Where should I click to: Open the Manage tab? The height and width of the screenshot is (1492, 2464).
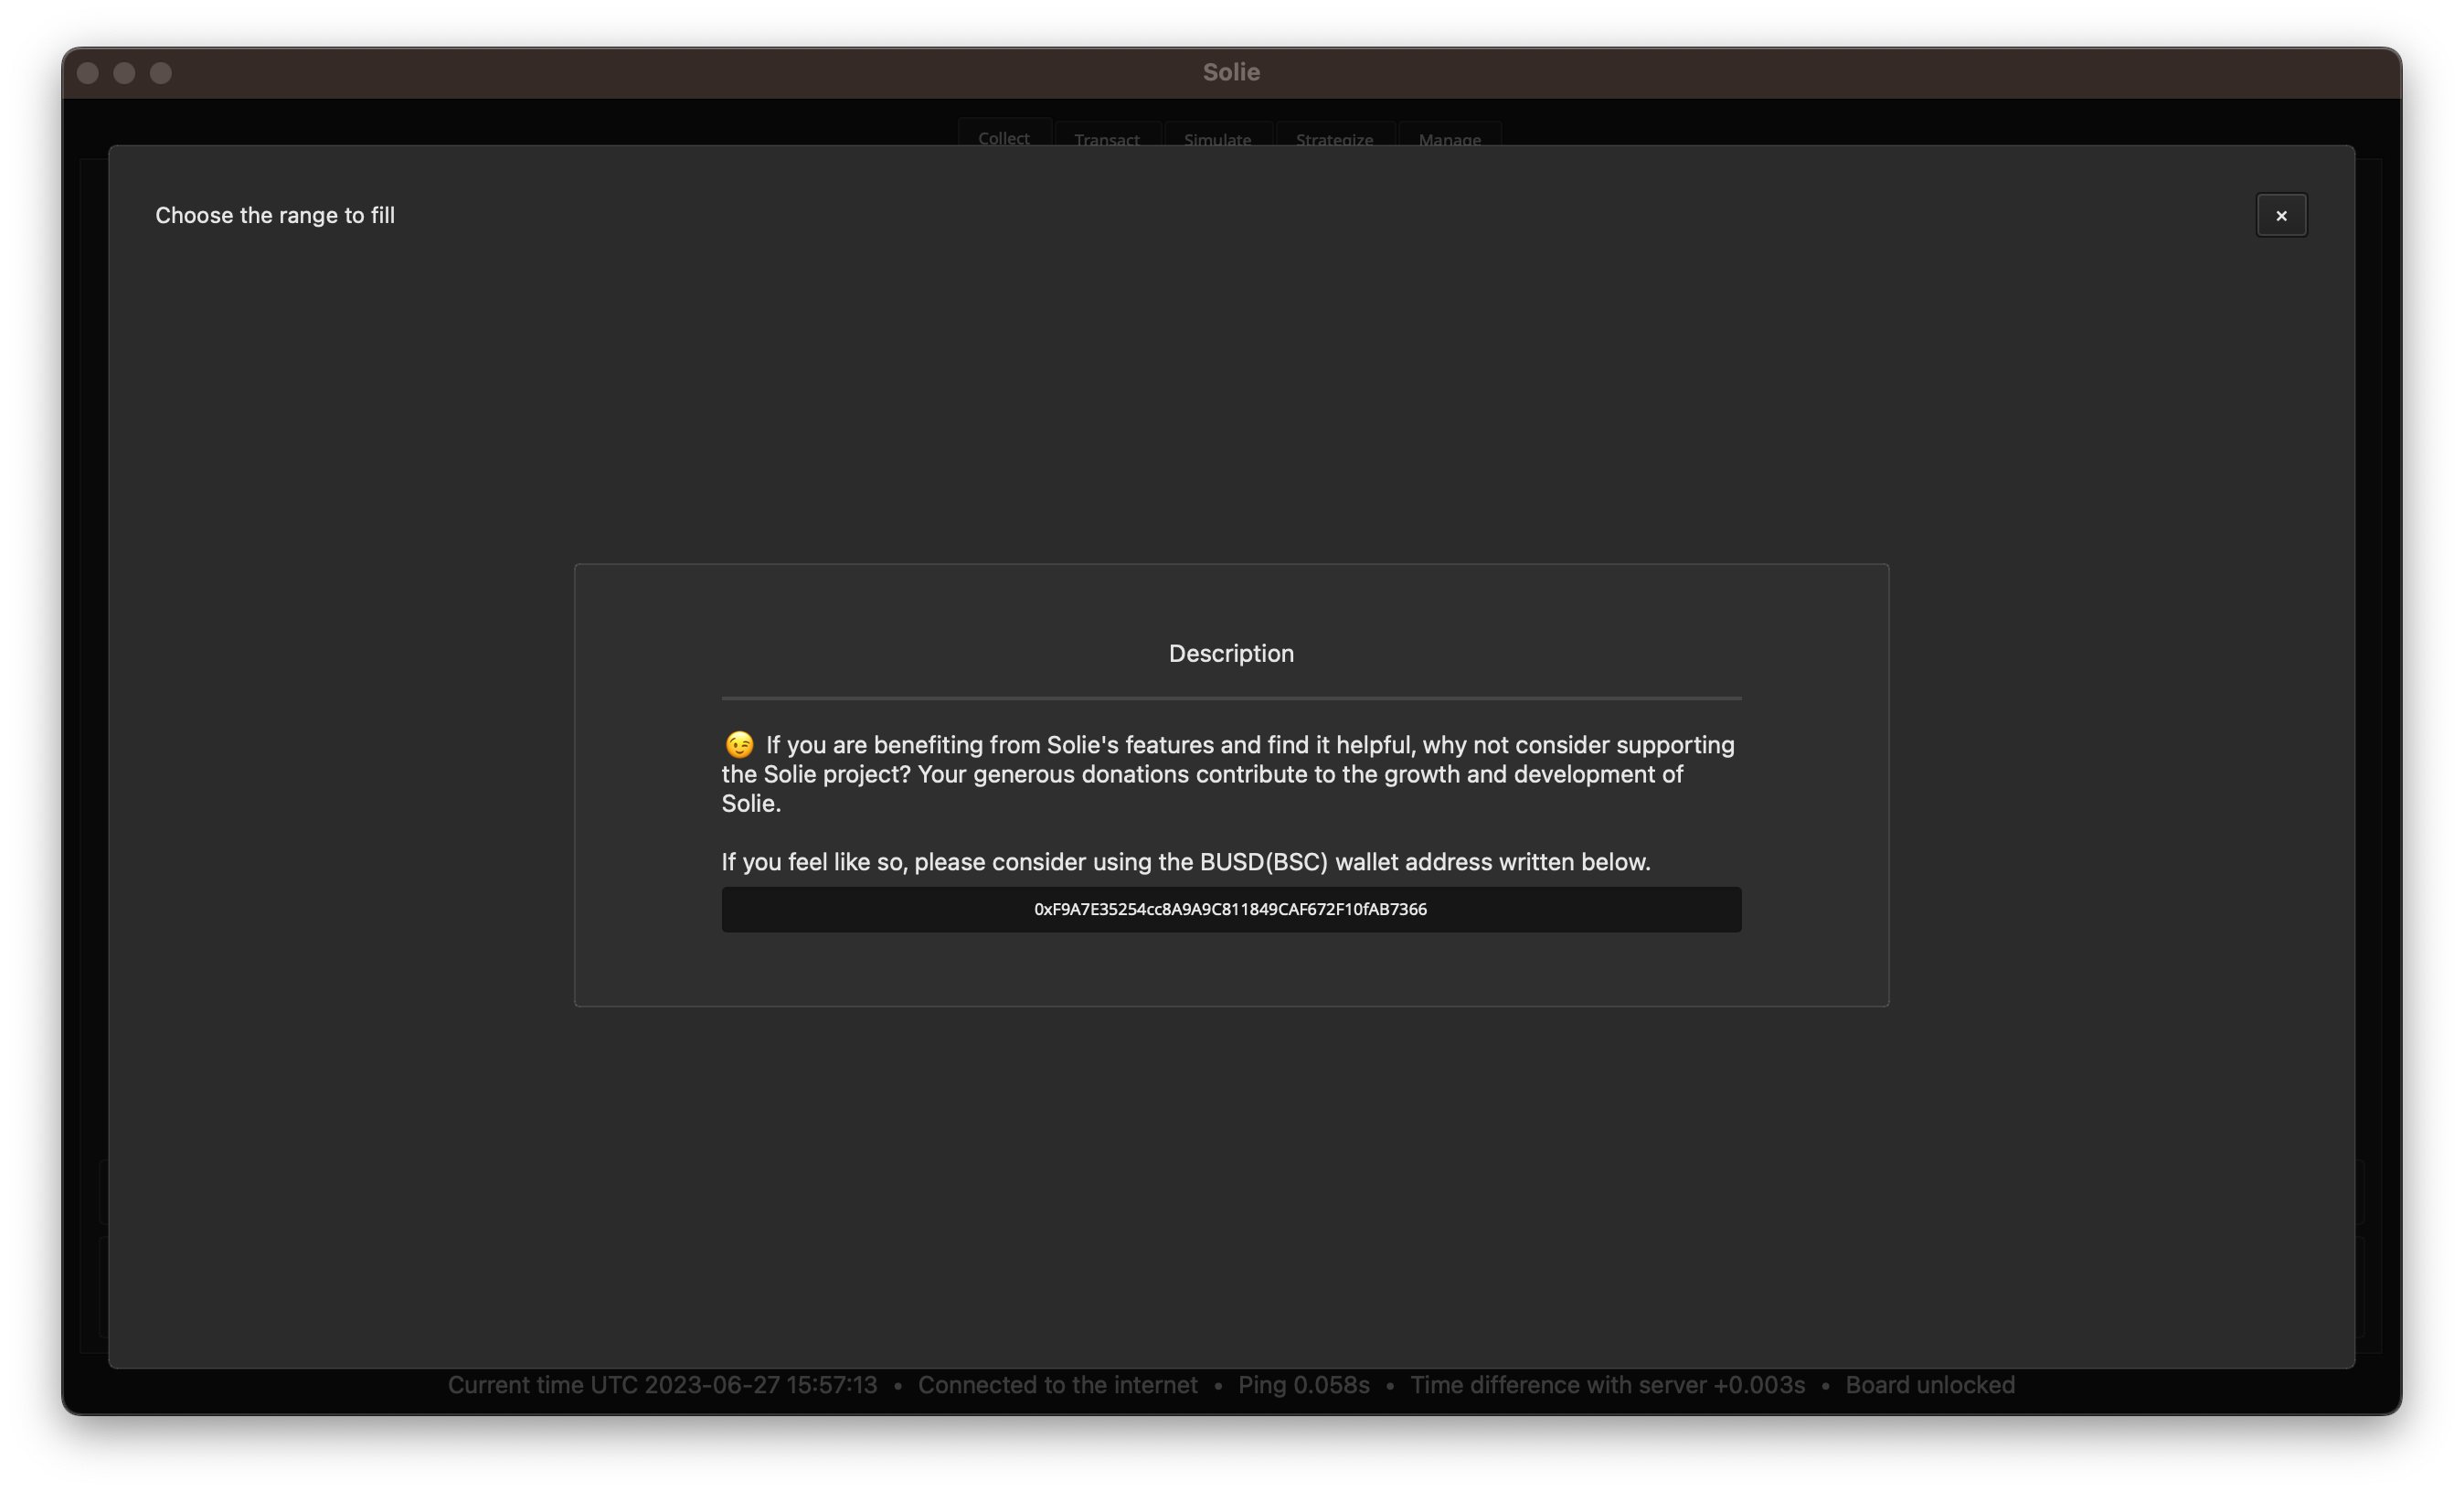pos(1449,138)
